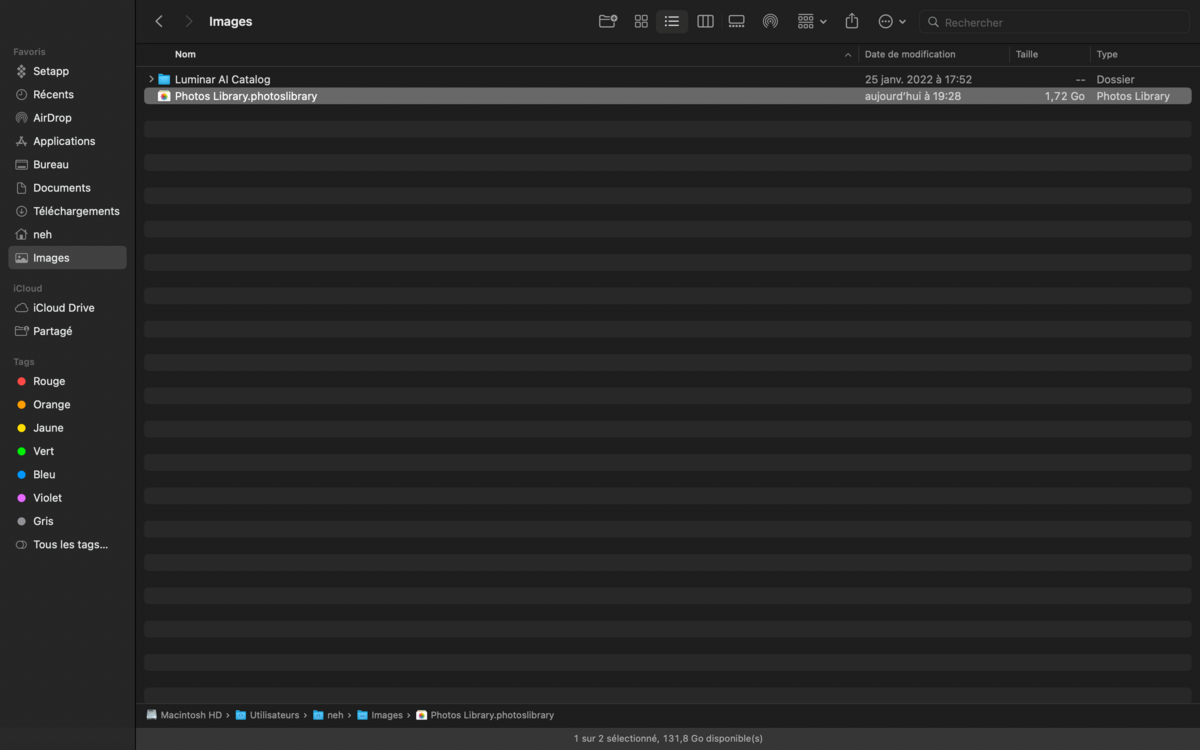Click Macintosh HD in the path bar
The width and height of the screenshot is (1200, 750).
tap(184, 715)
